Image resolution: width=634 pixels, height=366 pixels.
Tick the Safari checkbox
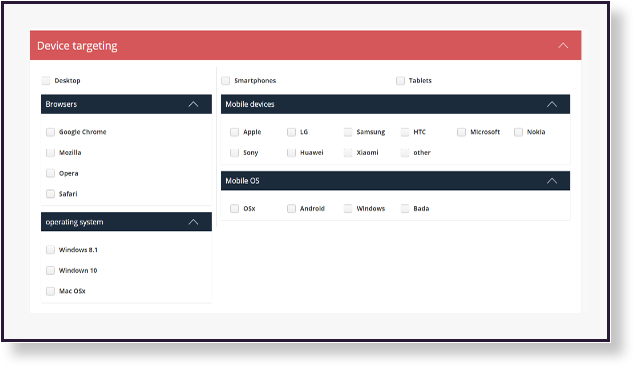pos(50,194)
